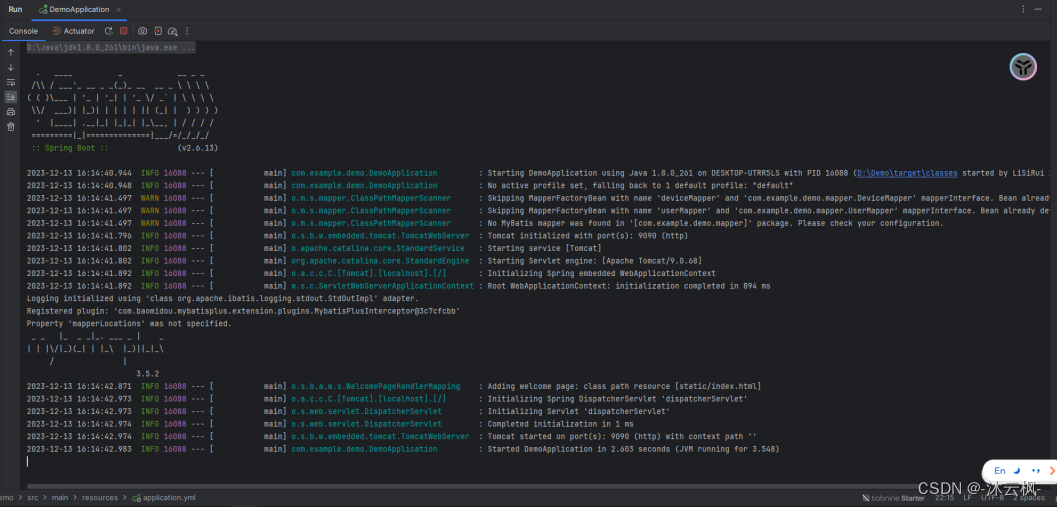
Task: Stop the running DemoApplication process
Action: (123, 31)
